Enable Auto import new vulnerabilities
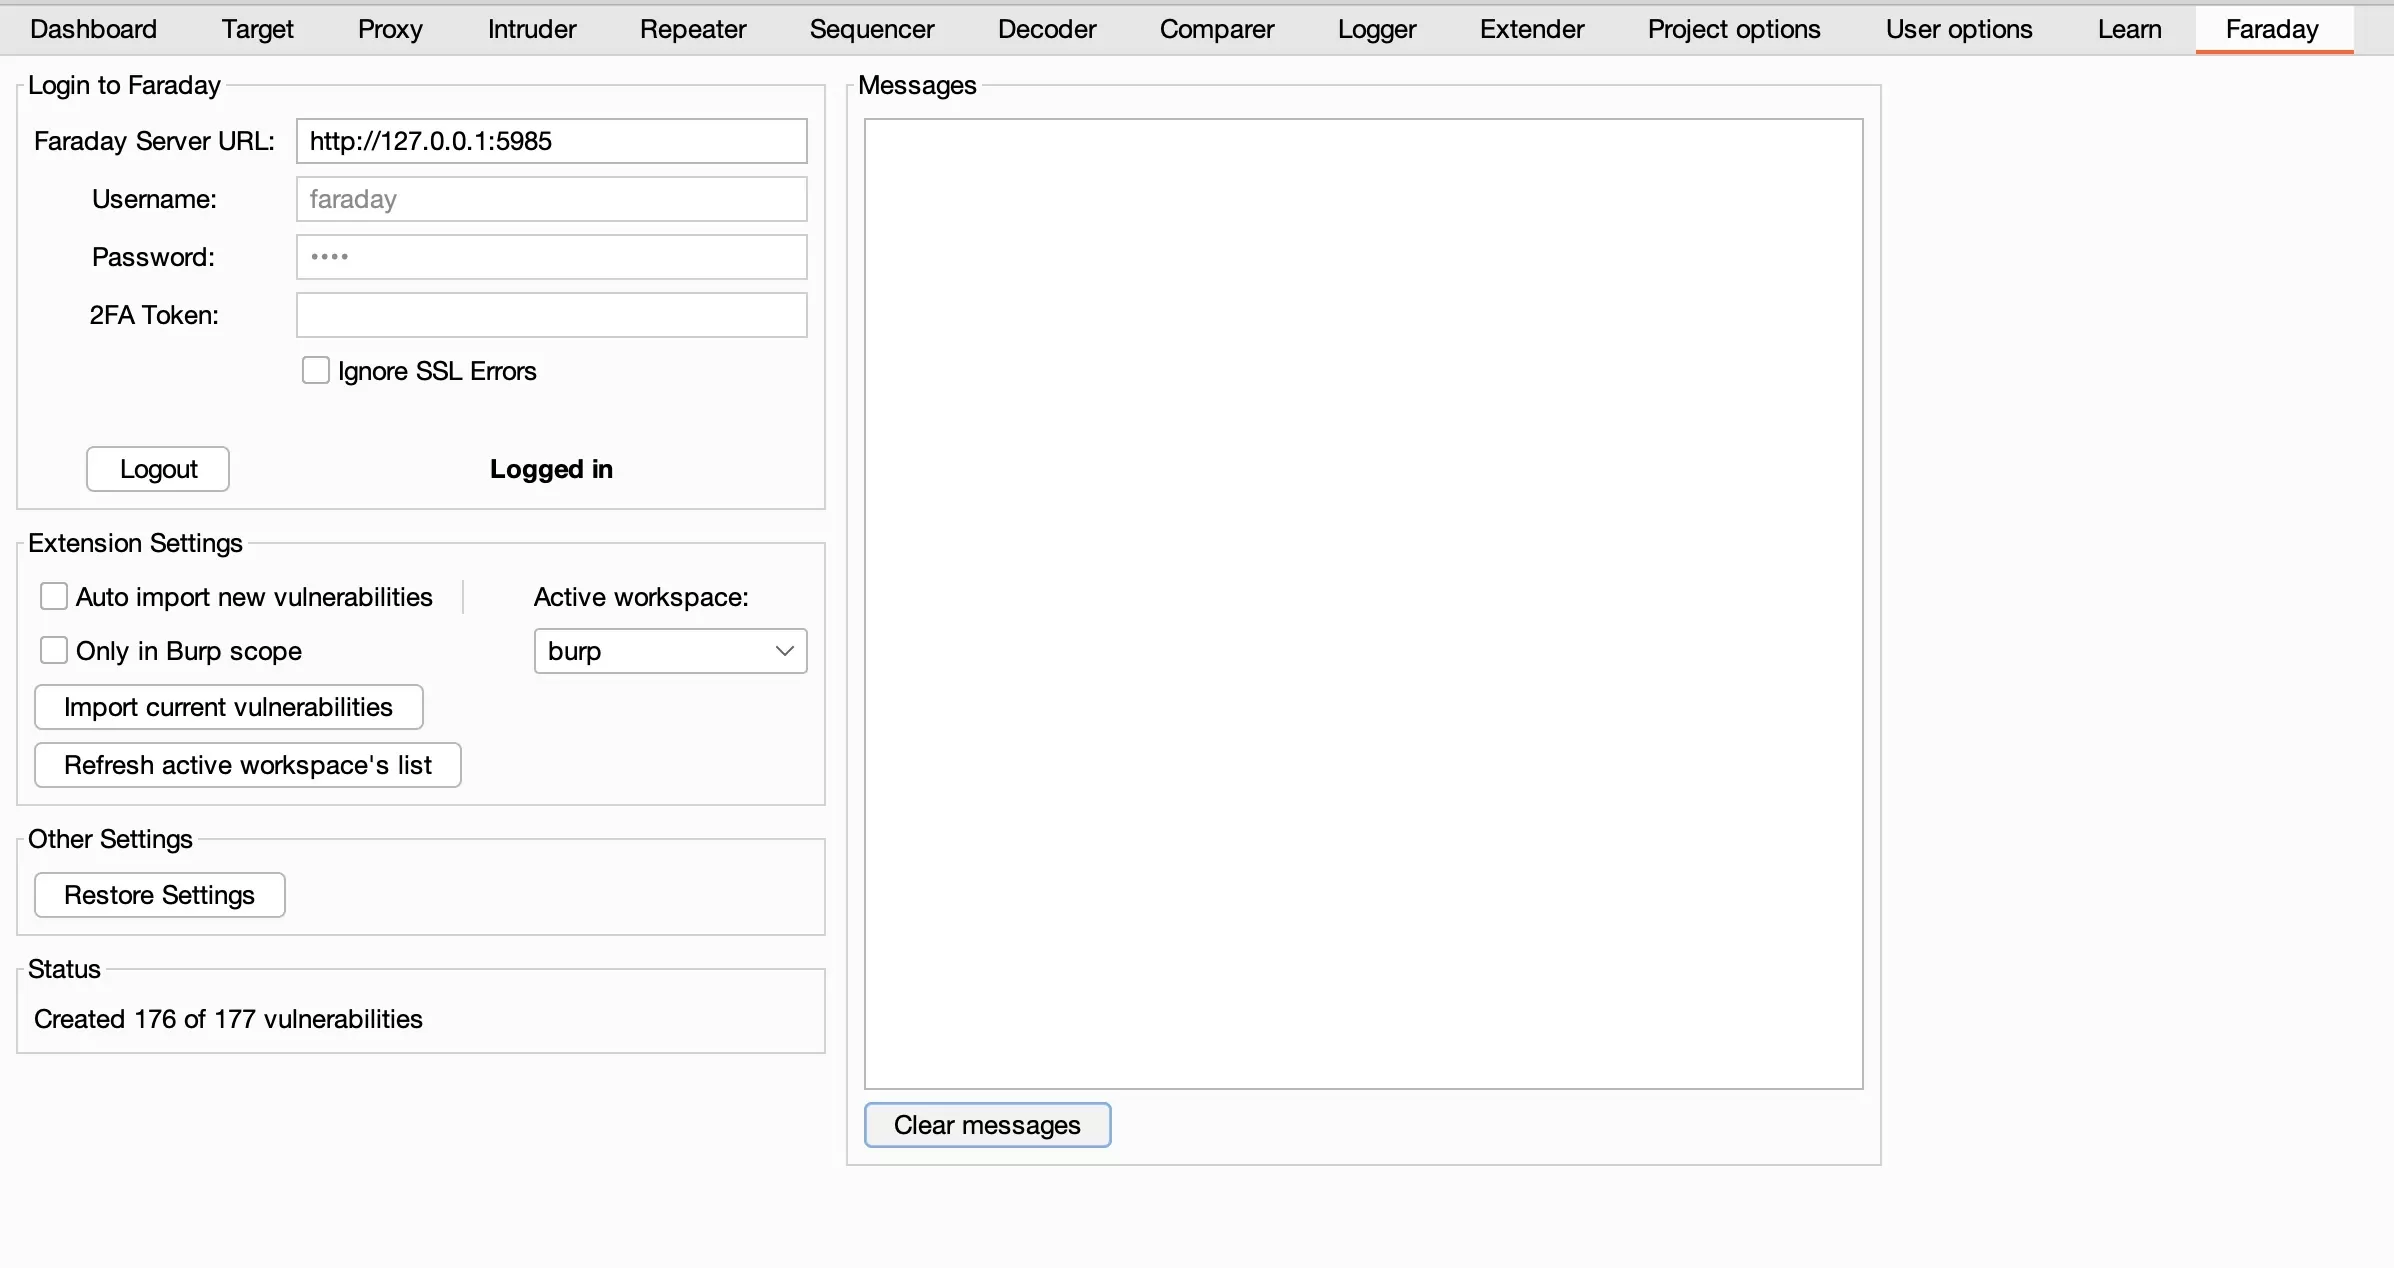The height and width of the screenshot is (1268, 2394). [54, 596]
